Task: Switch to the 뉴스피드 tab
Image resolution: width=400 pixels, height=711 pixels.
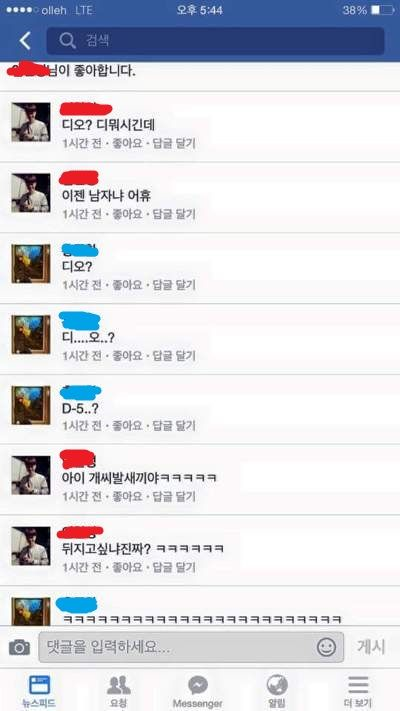Action: (39, 692)
